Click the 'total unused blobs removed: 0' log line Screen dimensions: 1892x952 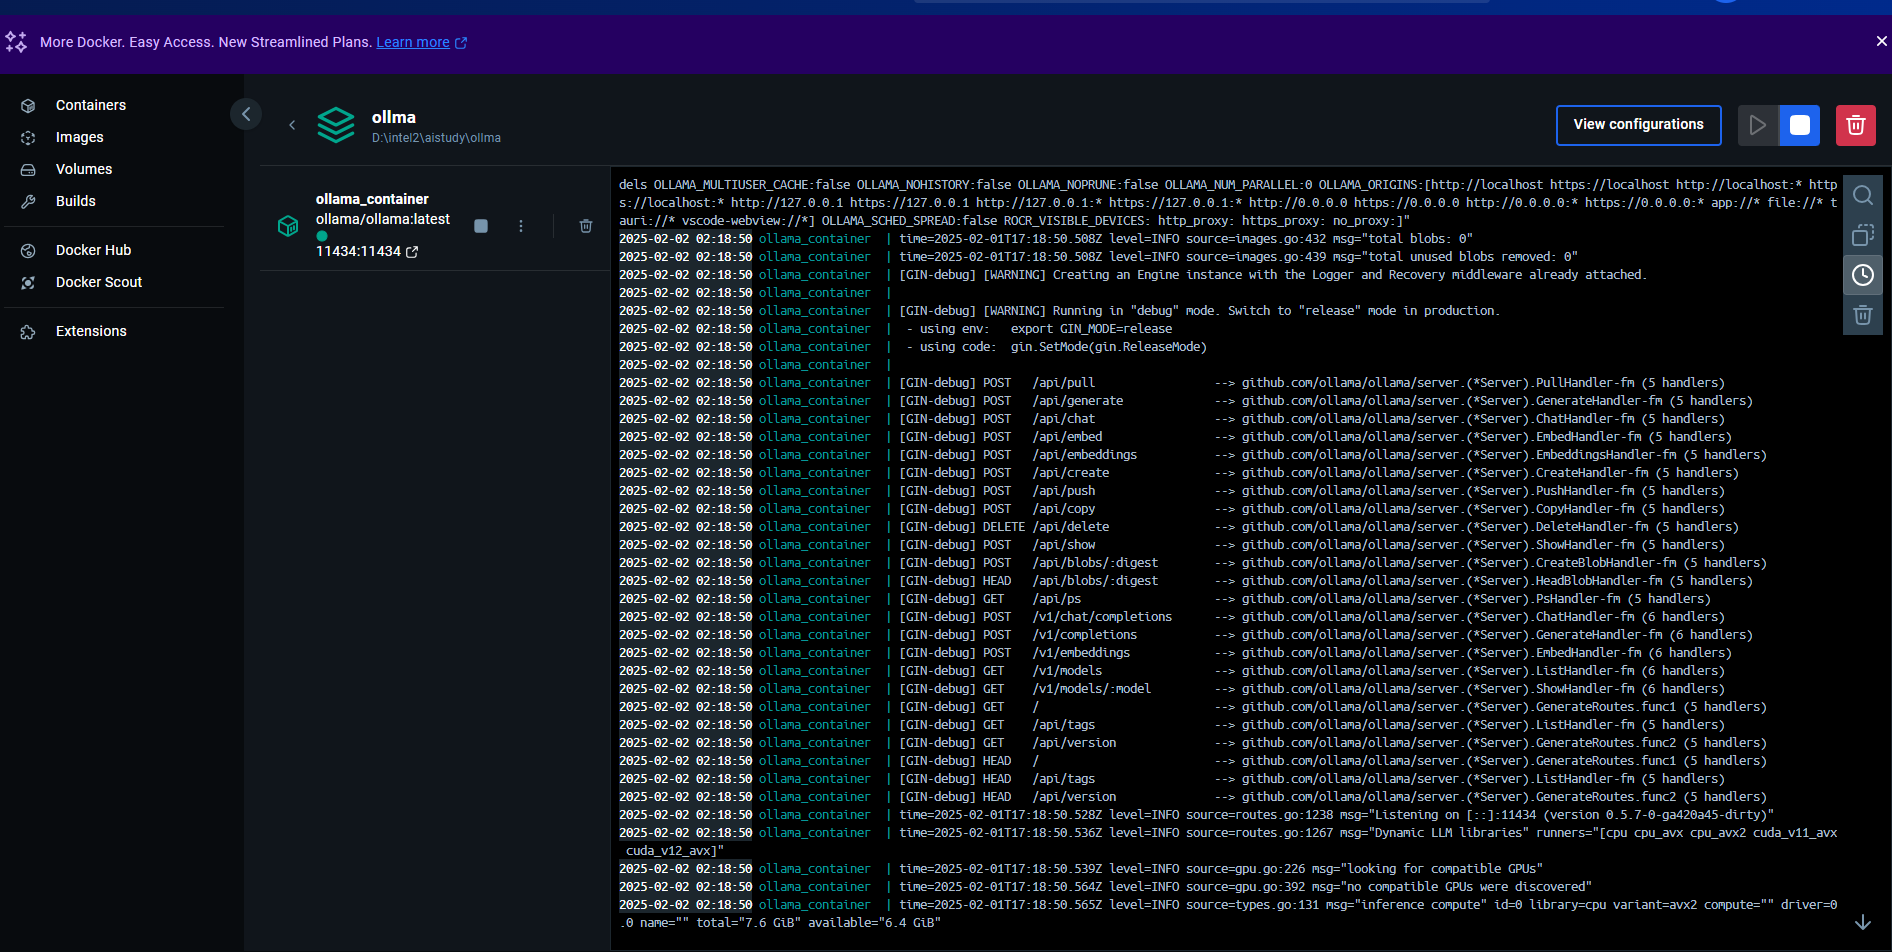pyautogui.click(x=1098, y=257)
